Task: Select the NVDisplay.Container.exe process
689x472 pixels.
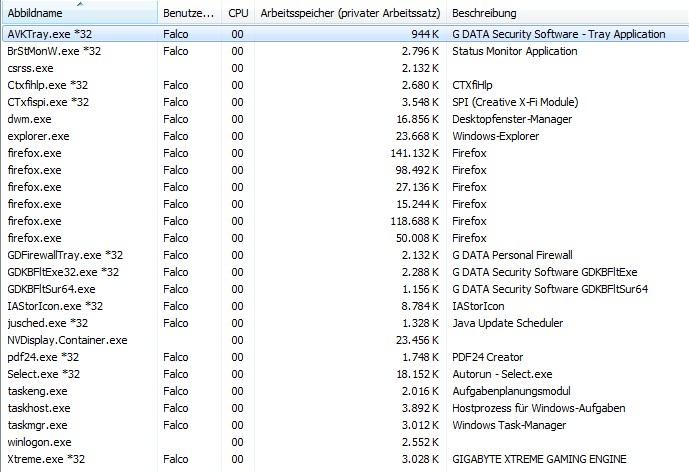Action: [x=67, y=340]
